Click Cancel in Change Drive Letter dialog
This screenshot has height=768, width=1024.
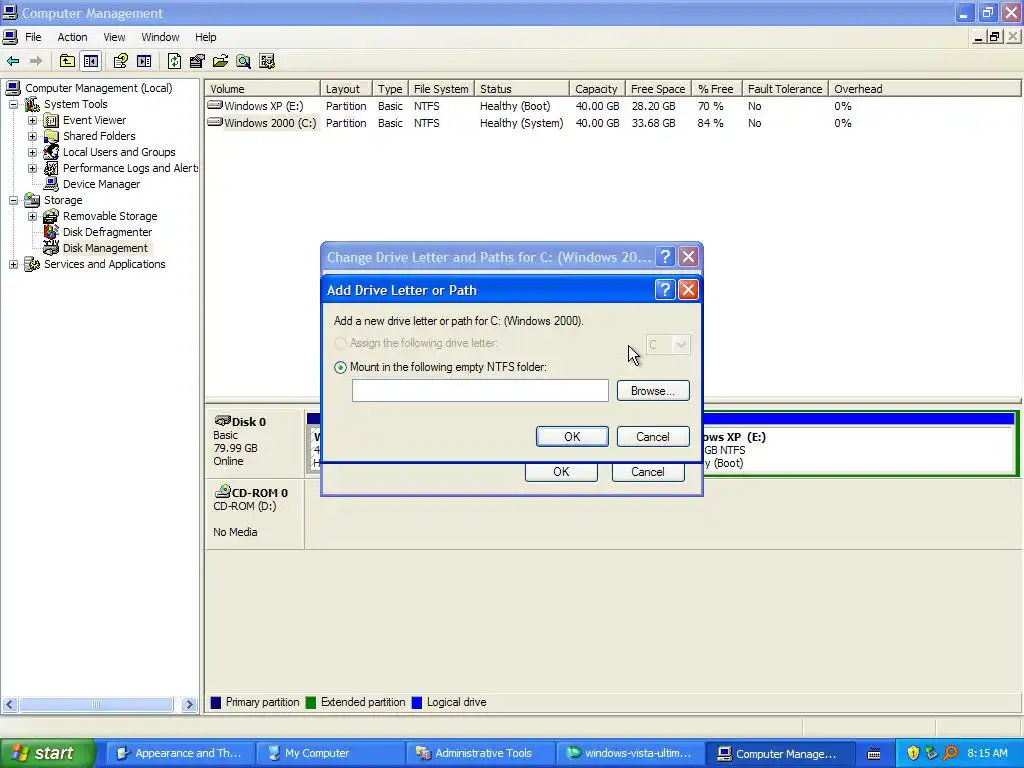click(648, 472)
